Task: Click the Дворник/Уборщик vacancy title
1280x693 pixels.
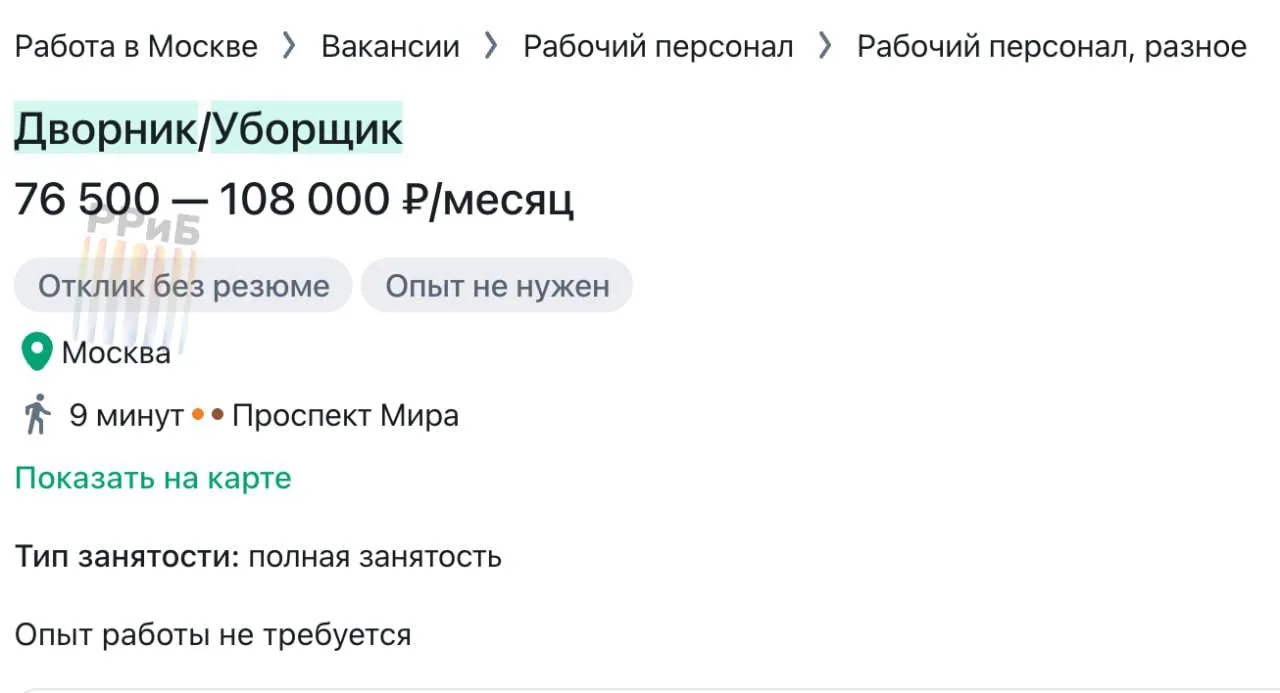Action: click(208, 128)
